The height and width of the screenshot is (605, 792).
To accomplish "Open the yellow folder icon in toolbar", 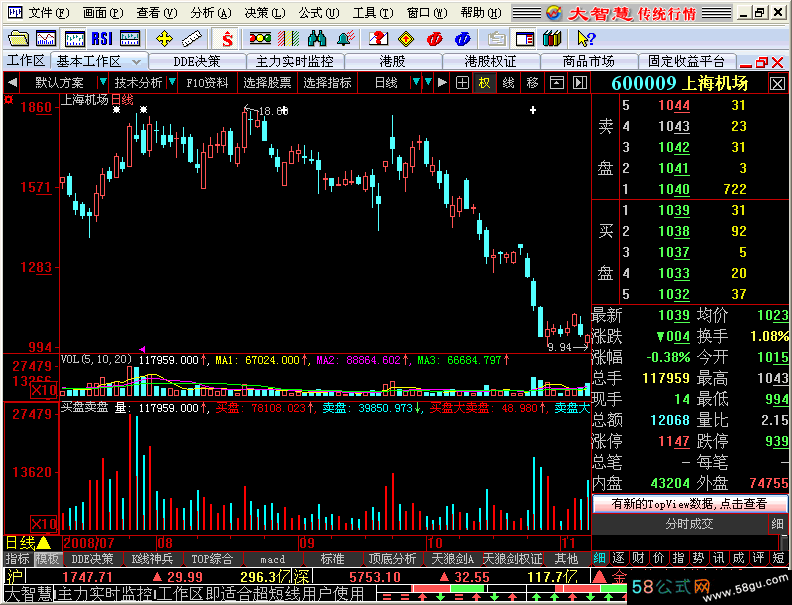I will point(19,38).
